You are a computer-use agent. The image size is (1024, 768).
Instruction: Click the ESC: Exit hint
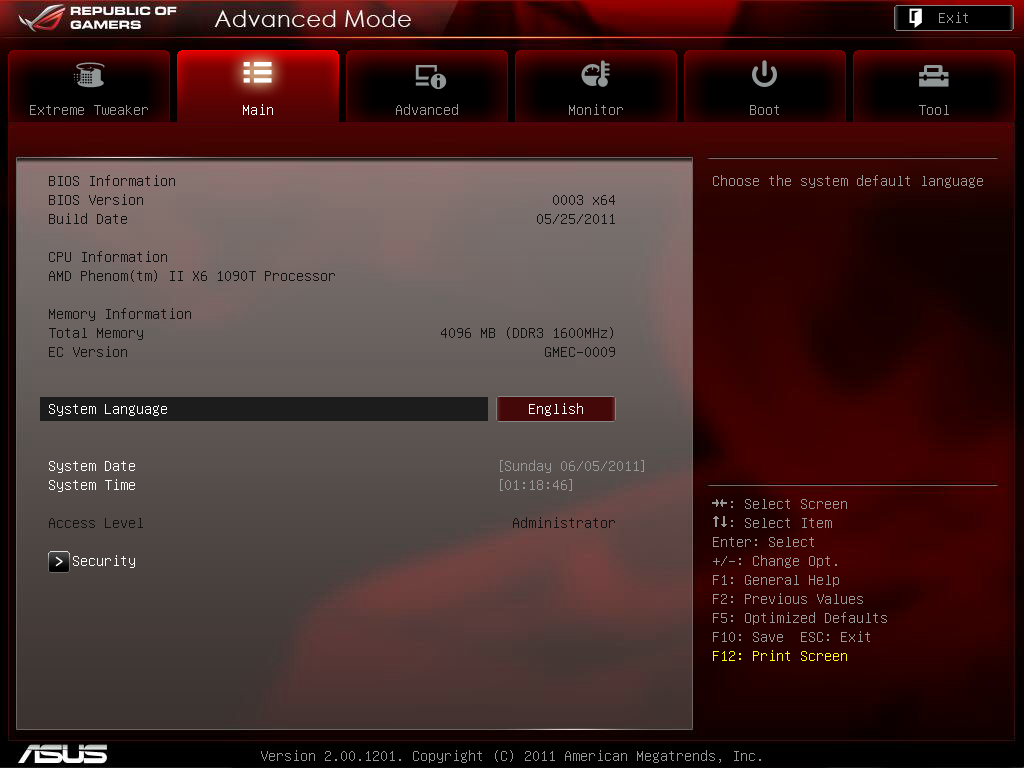835,636
